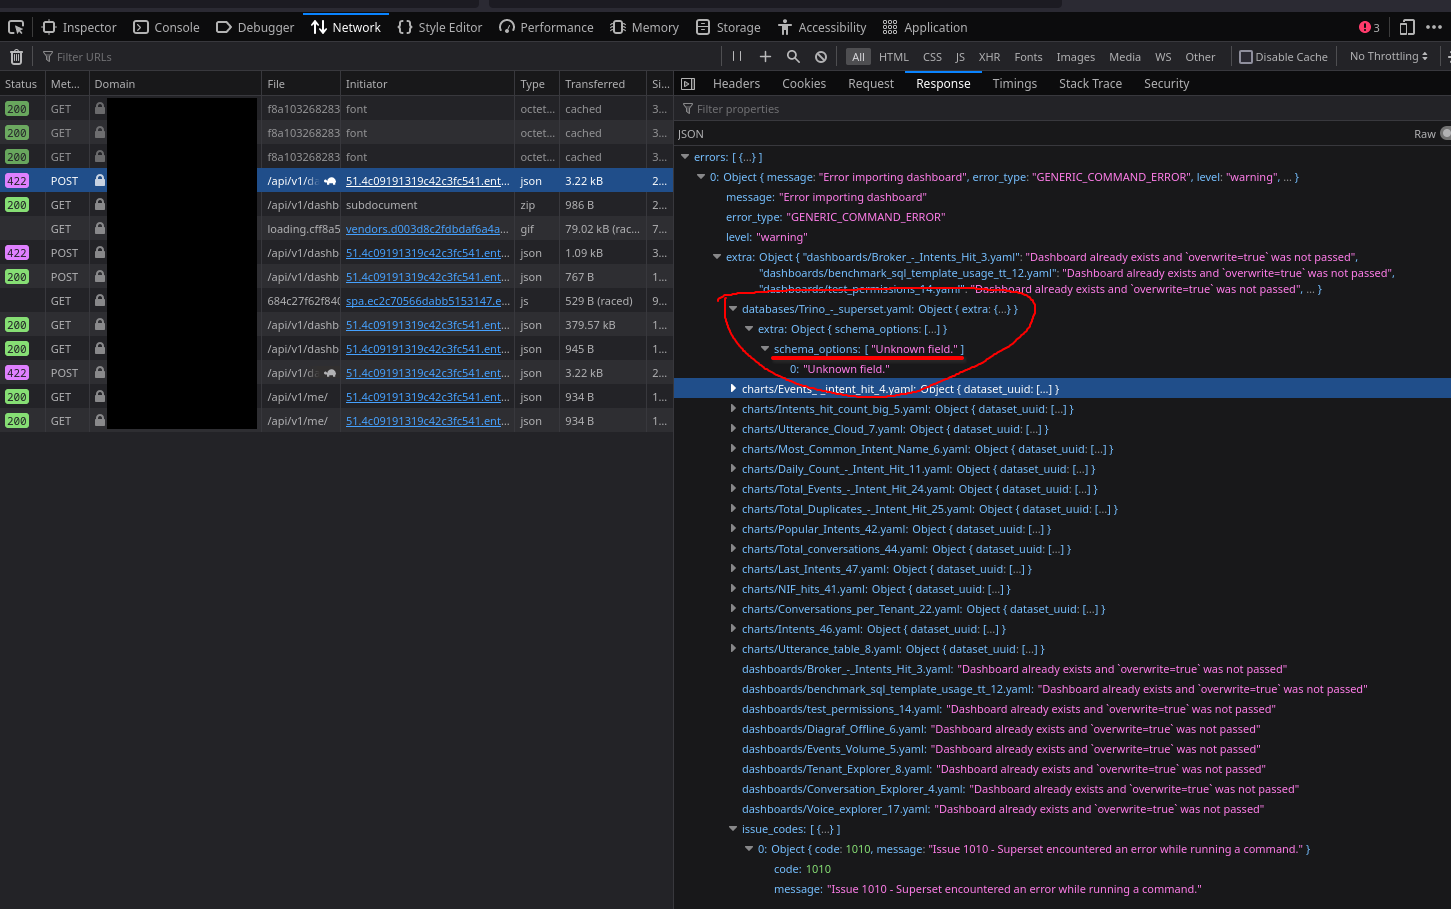Open spa.ec2c70566dabb5153147 initiator link

point(428,301)
